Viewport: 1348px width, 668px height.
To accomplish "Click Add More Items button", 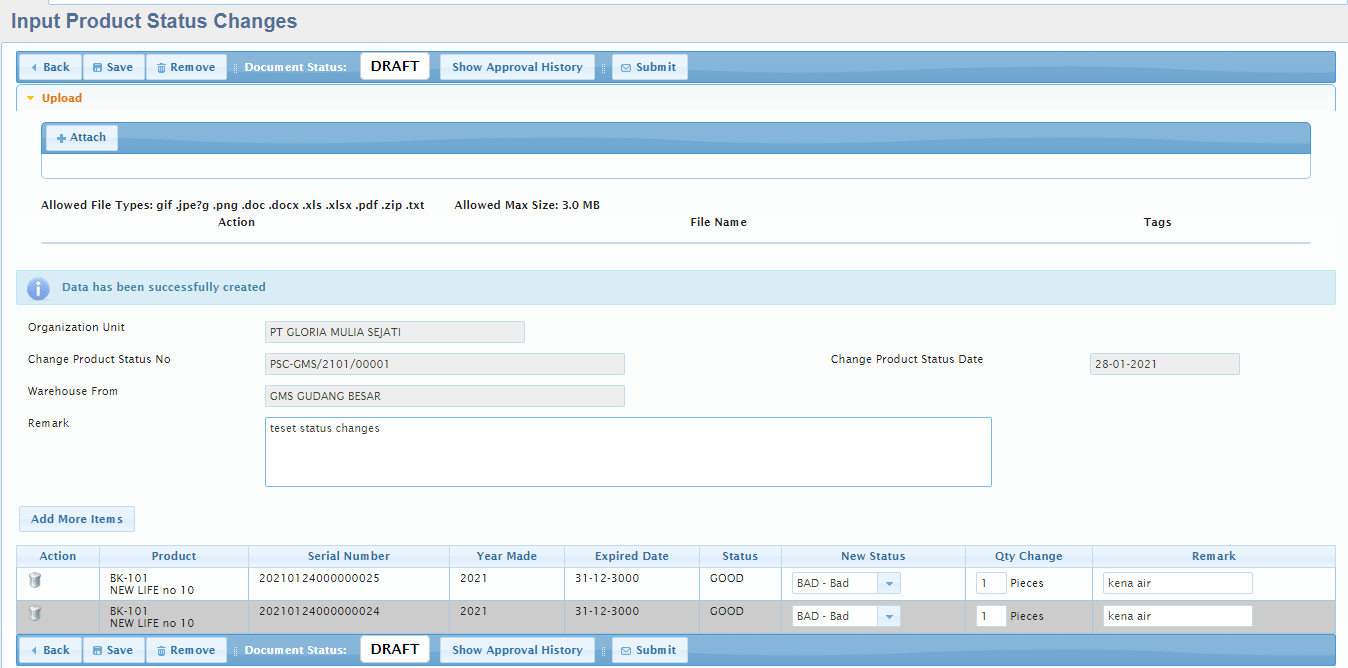I will [x=77, y=519].
